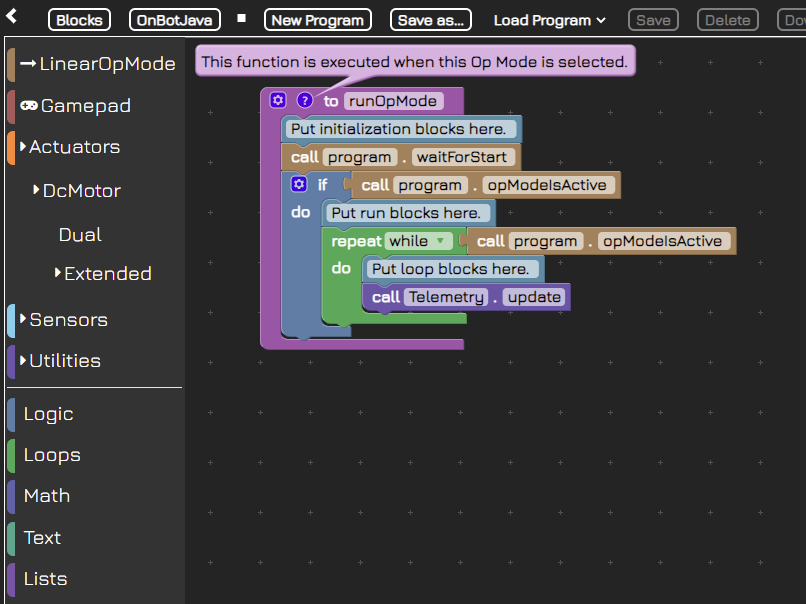
Task: Click the New Program button
Action: [x=317, y=19]
